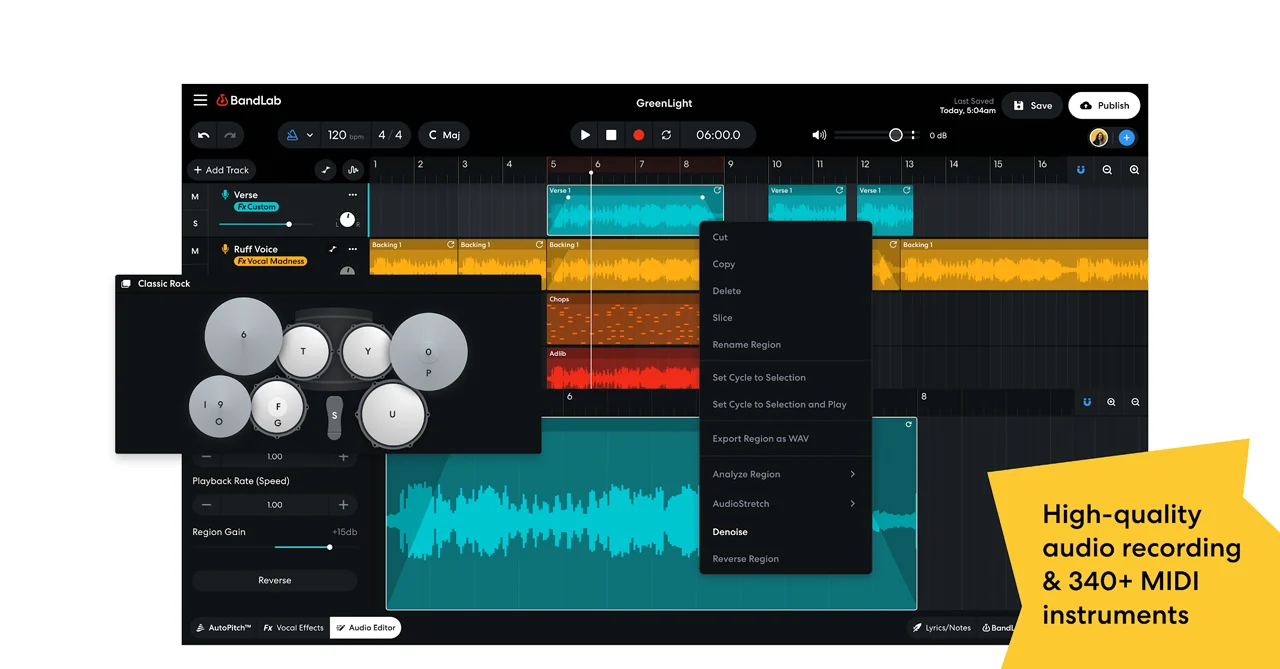
Task: Click the Verse track microphone icon
Action: click(x=225, y=195)
